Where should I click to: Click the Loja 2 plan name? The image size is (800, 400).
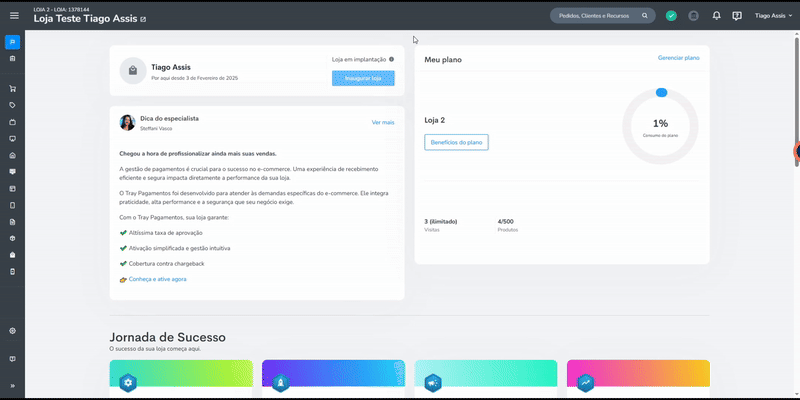pos(435,120)
